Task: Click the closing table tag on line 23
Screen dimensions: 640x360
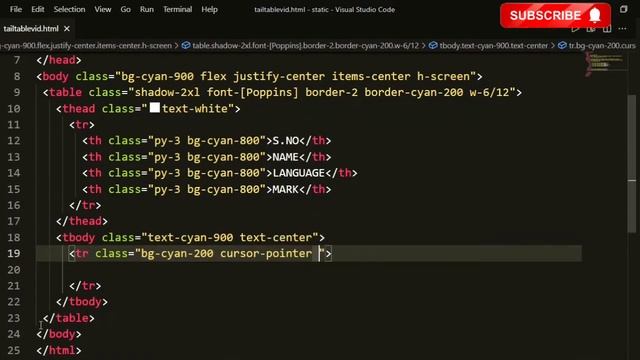Action: (69, 318)
